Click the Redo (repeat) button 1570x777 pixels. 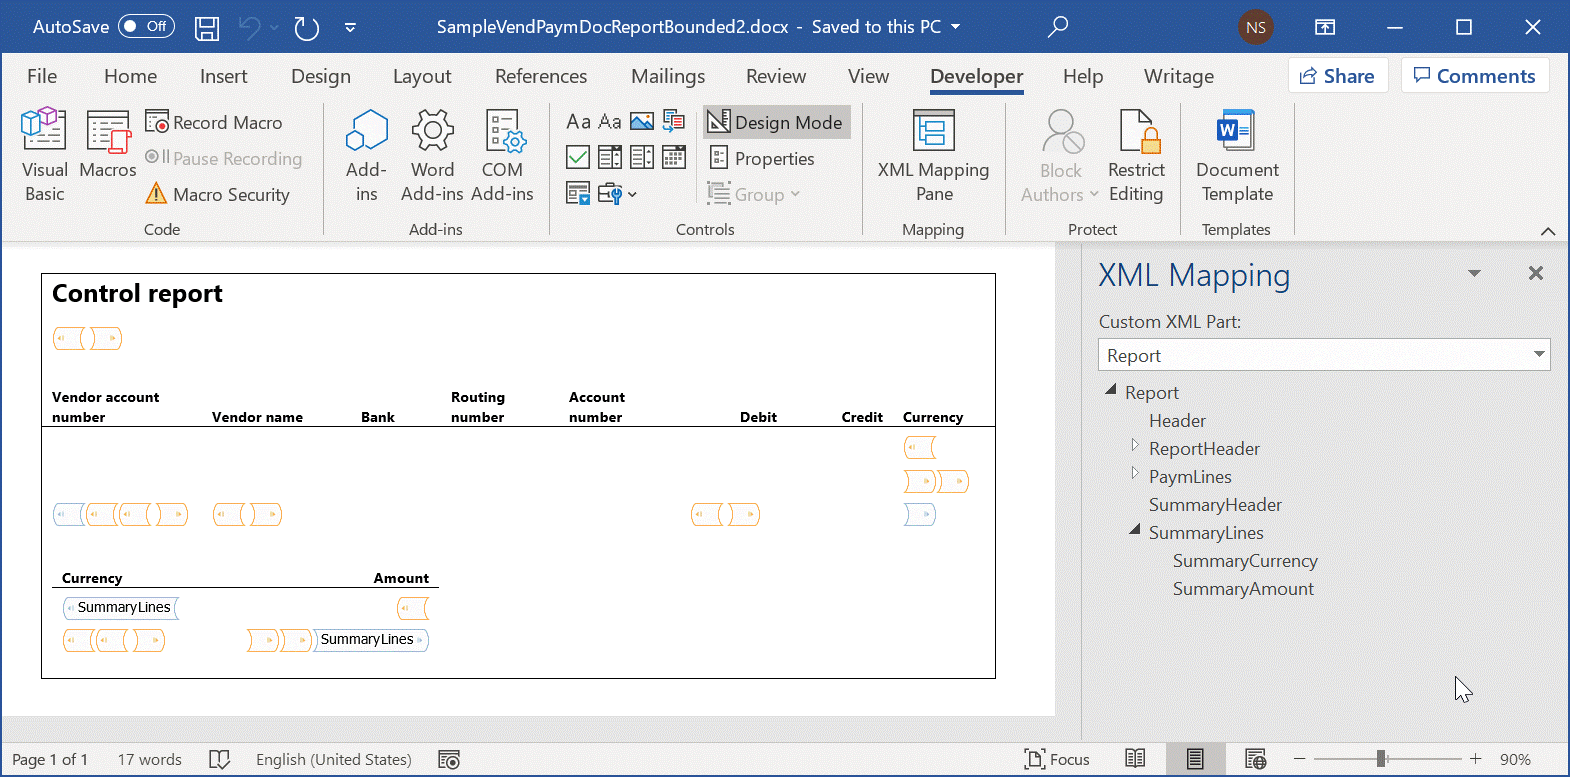pyautogui.click(x=306, y=27)
